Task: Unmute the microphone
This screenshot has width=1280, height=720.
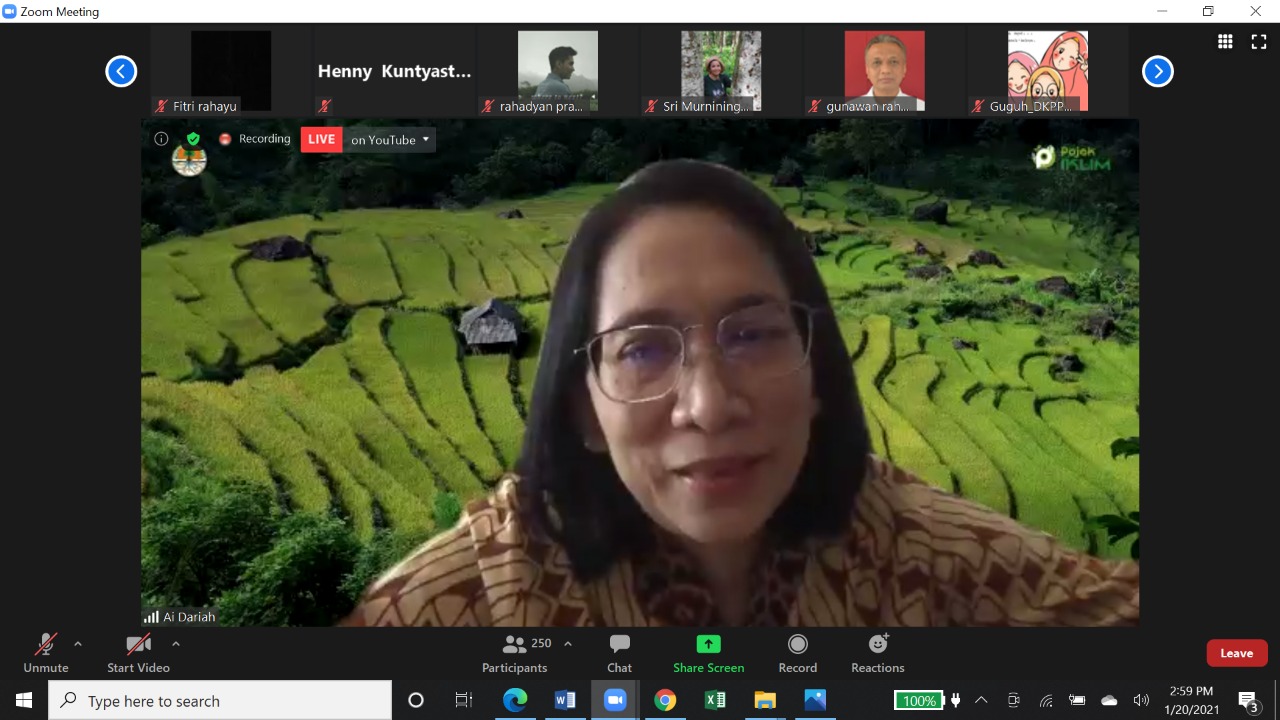Action: coord(46,653)
